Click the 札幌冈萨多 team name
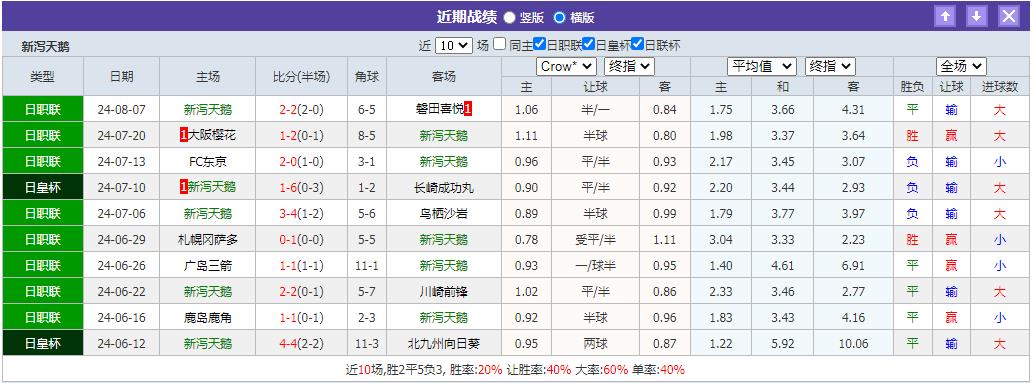Image resolution: width=1034 pixels, height=383 pixels. coord(208,239)
